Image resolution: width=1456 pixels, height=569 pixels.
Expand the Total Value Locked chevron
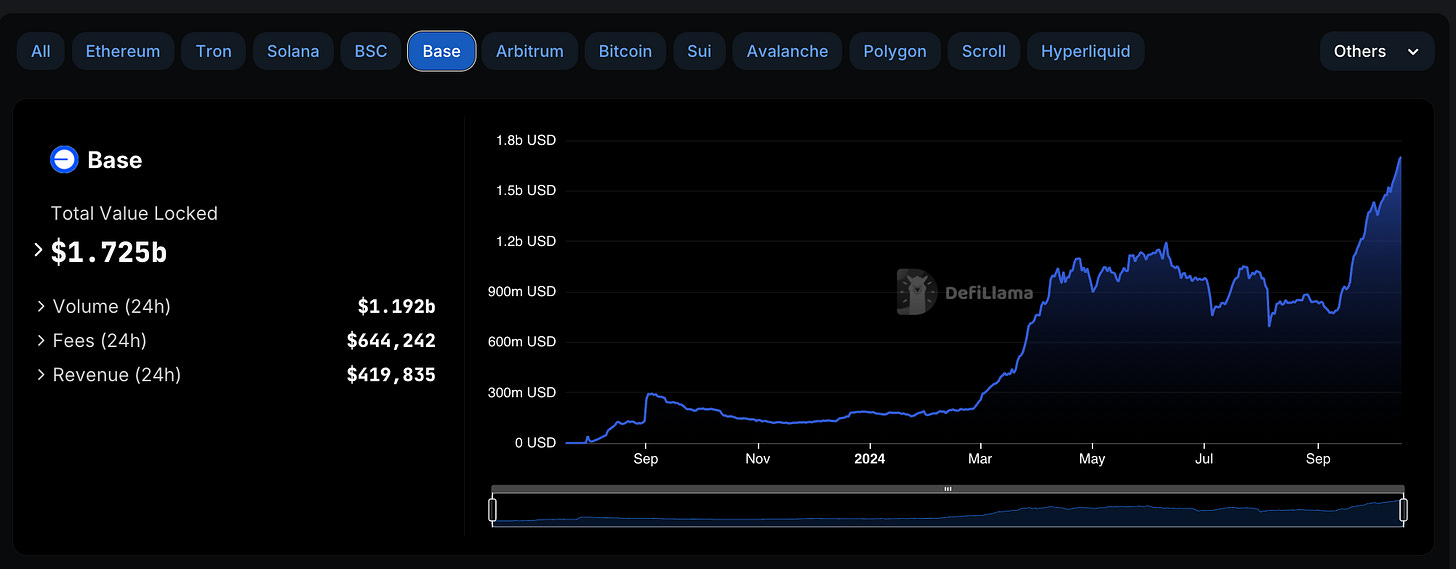(39, 250)
